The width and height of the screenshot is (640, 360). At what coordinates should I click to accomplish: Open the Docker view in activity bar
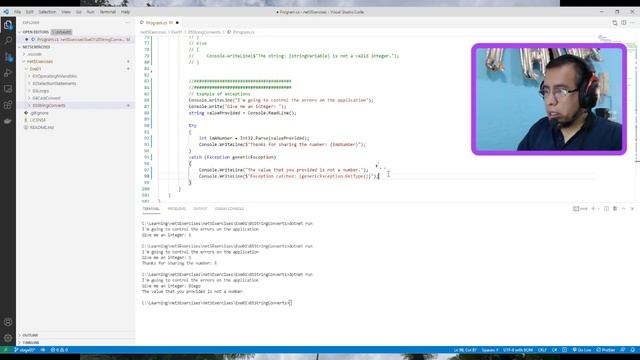coord(8,121)
